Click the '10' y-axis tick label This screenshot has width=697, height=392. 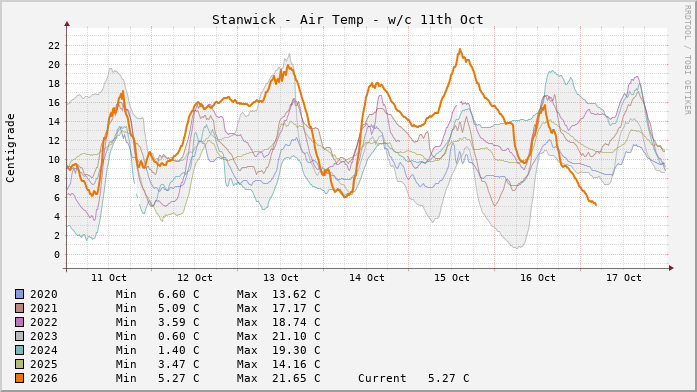[54, 160]
